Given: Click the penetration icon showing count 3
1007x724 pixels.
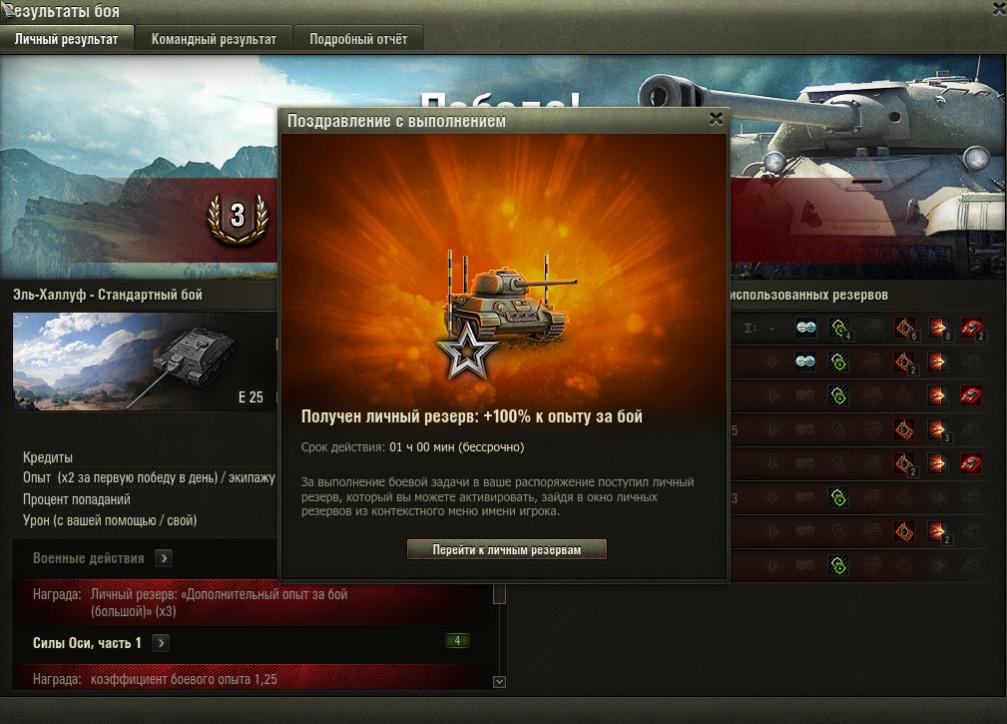Looking at the screenshot, I should coord(938,430).
